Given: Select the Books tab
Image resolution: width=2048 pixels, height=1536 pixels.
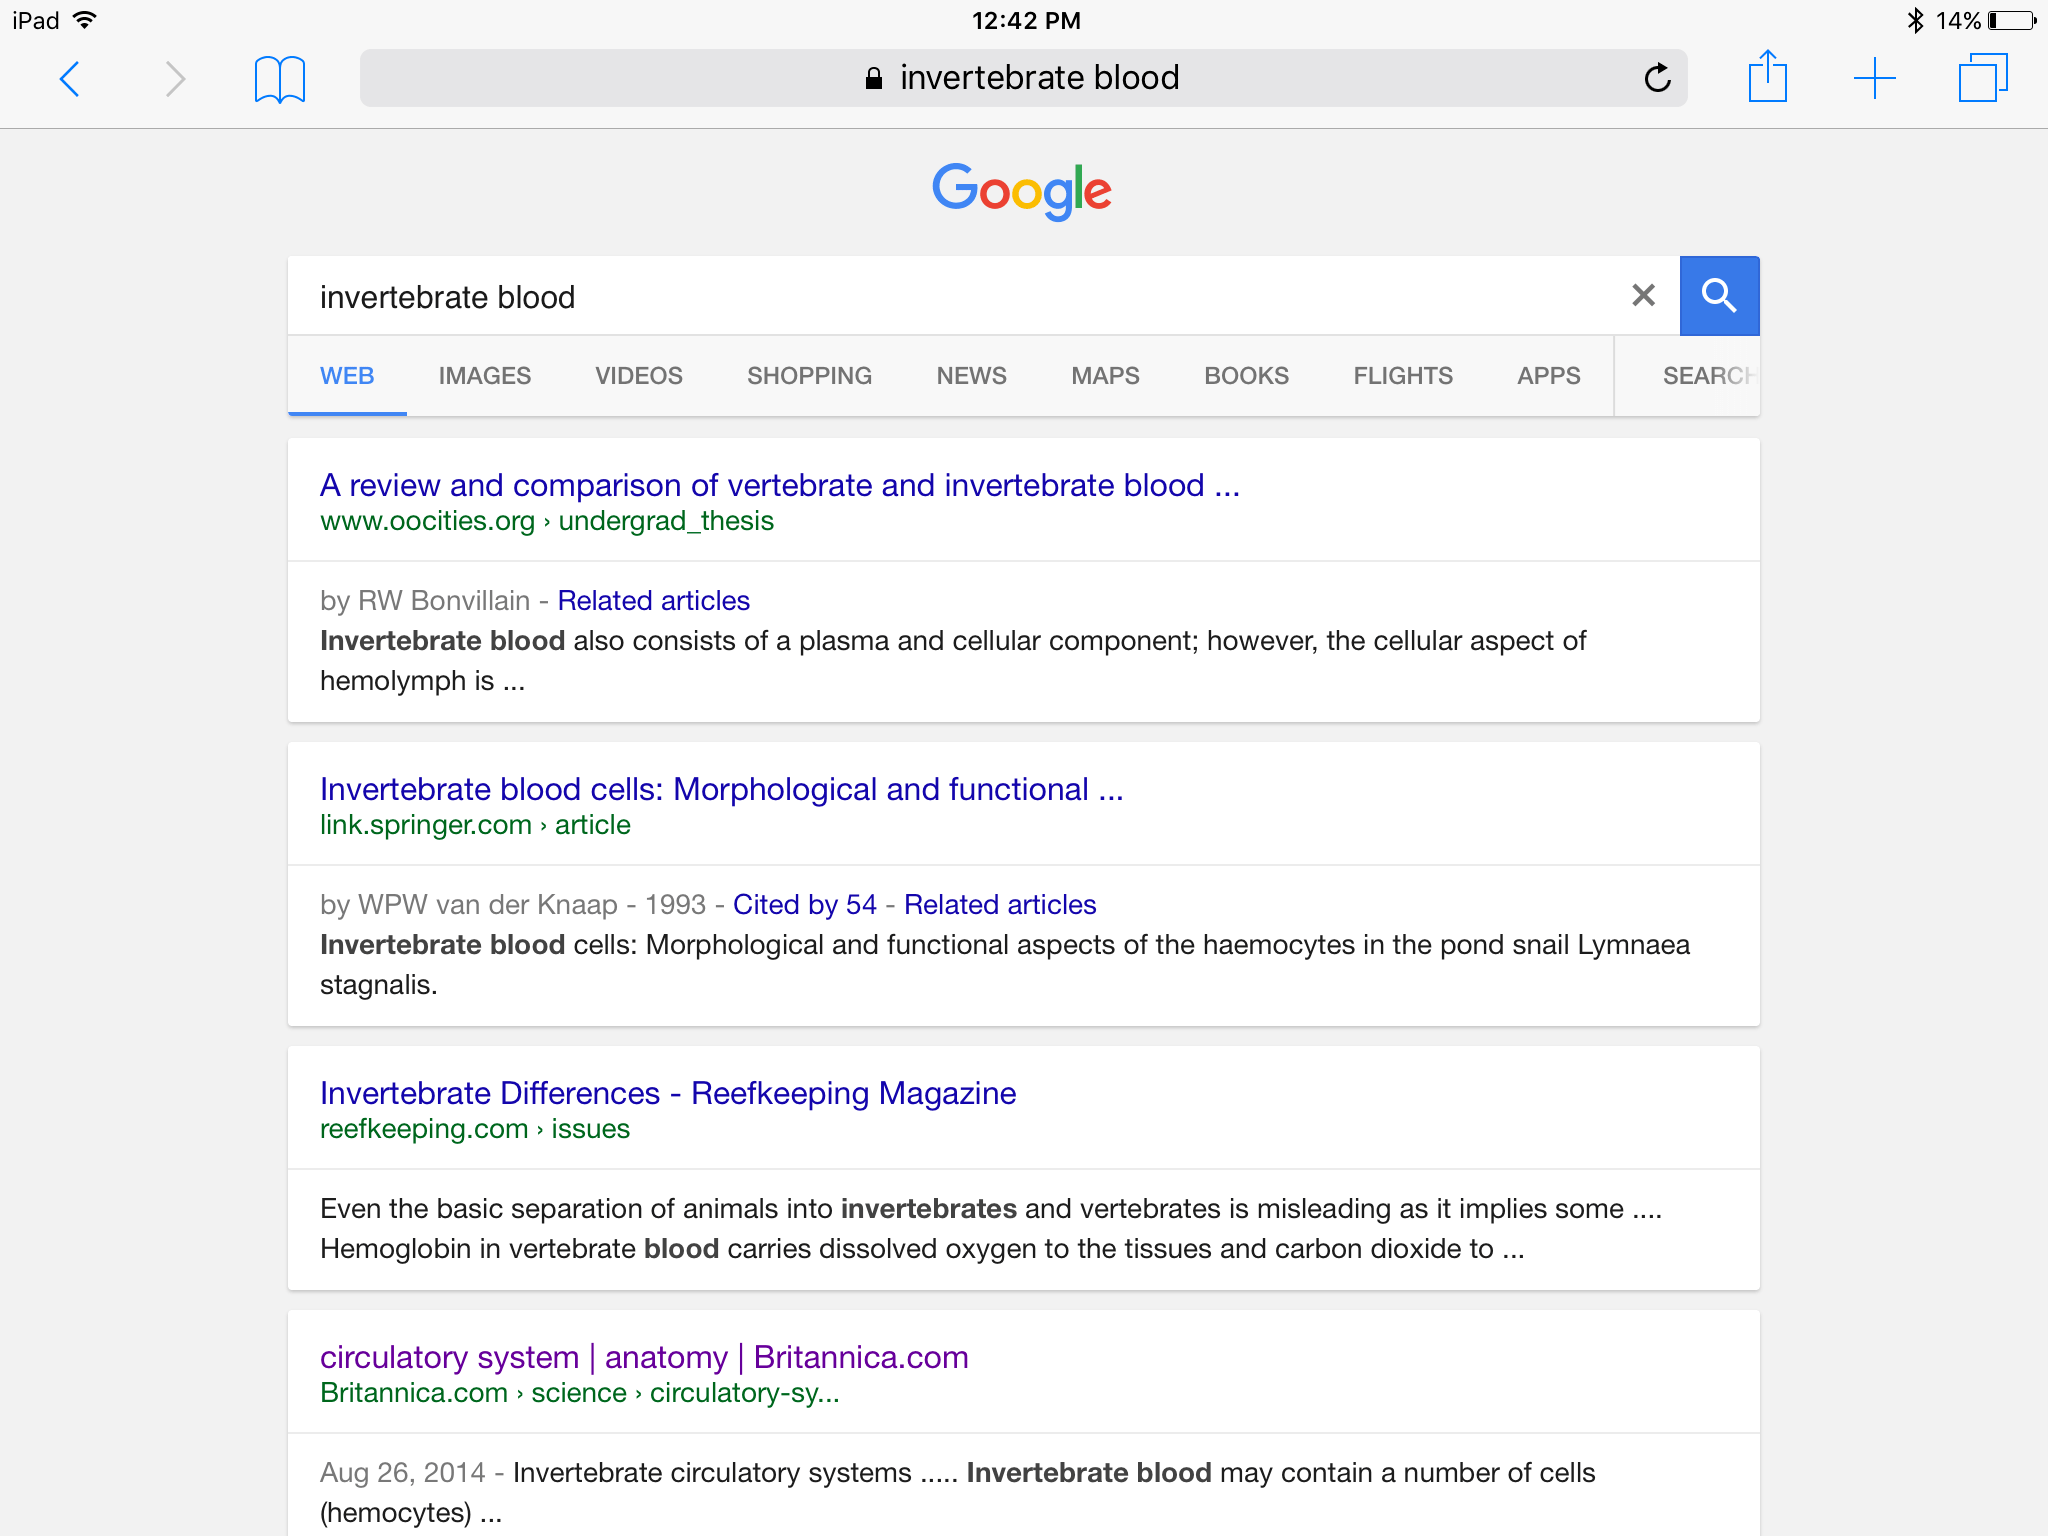Looking at the screenshot, I should (1246, 376).
